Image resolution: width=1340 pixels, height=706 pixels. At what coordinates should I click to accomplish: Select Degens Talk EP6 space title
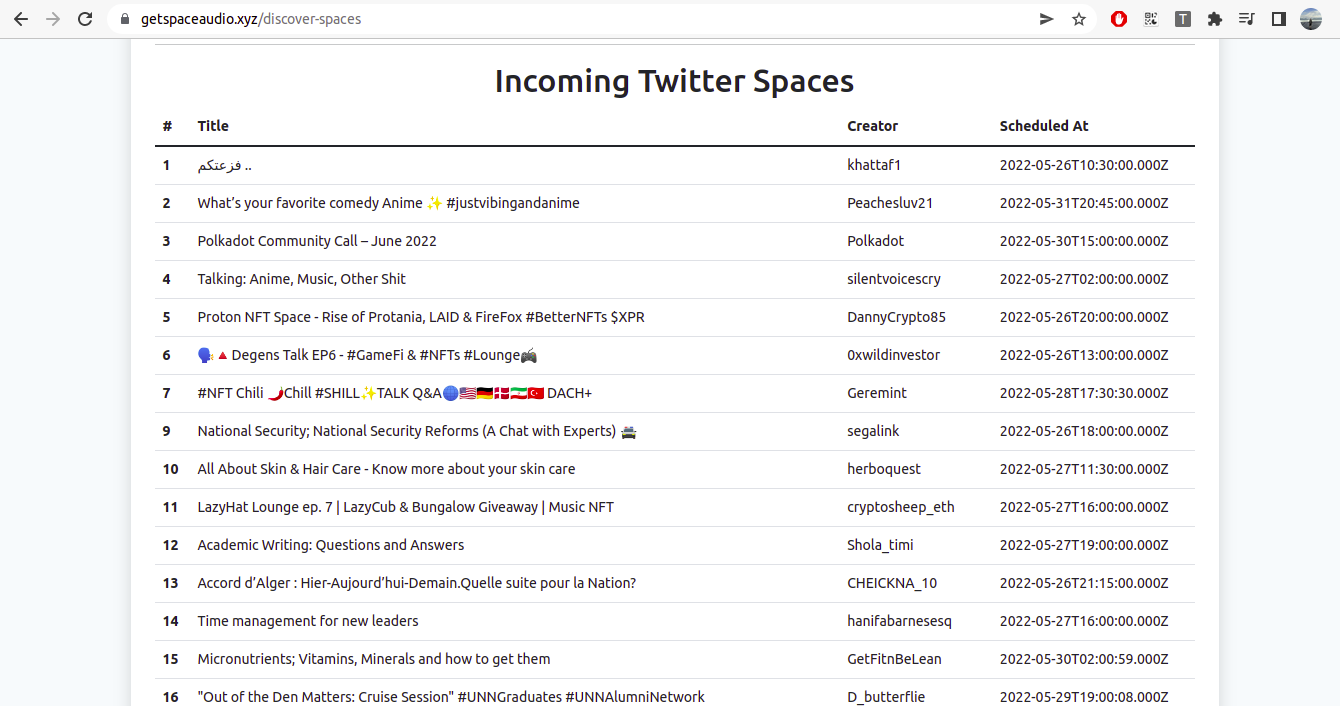367,355
